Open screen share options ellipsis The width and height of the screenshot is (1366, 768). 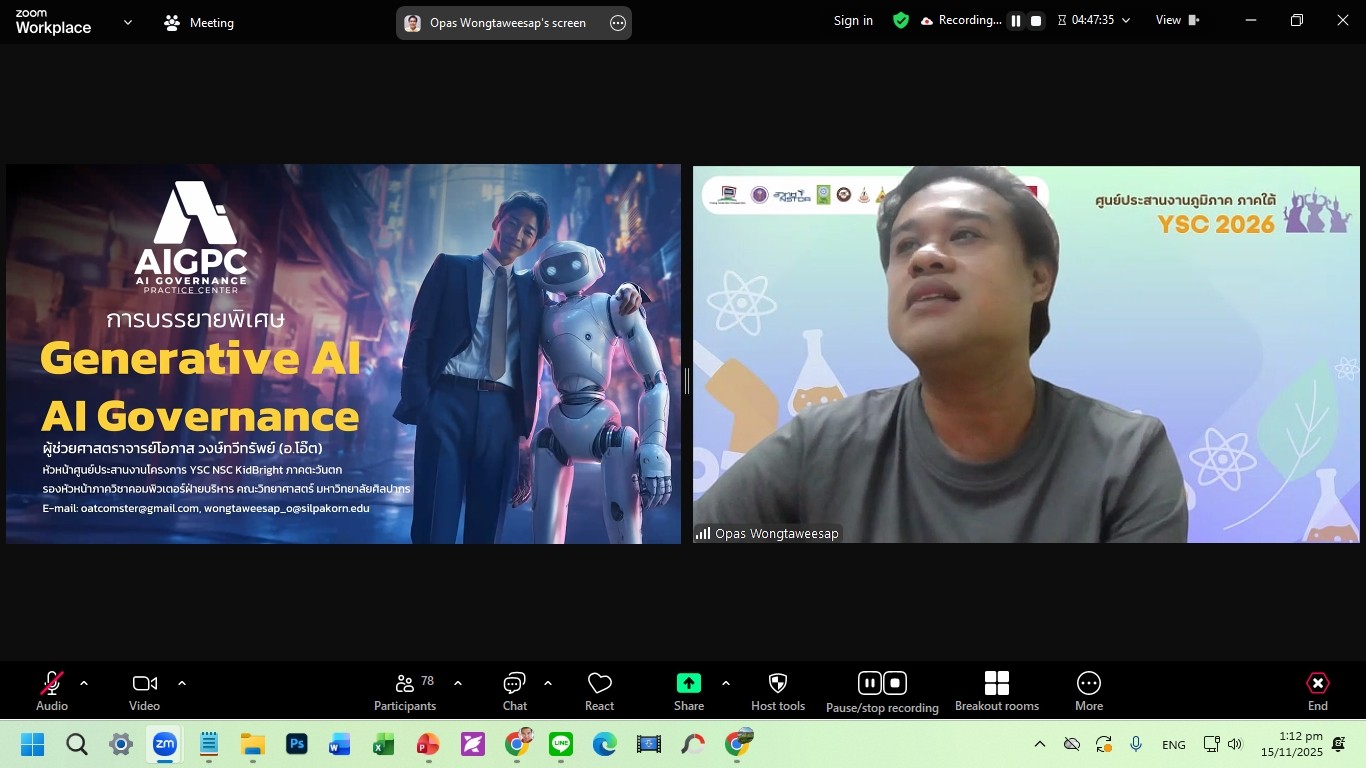pos(618,23)
